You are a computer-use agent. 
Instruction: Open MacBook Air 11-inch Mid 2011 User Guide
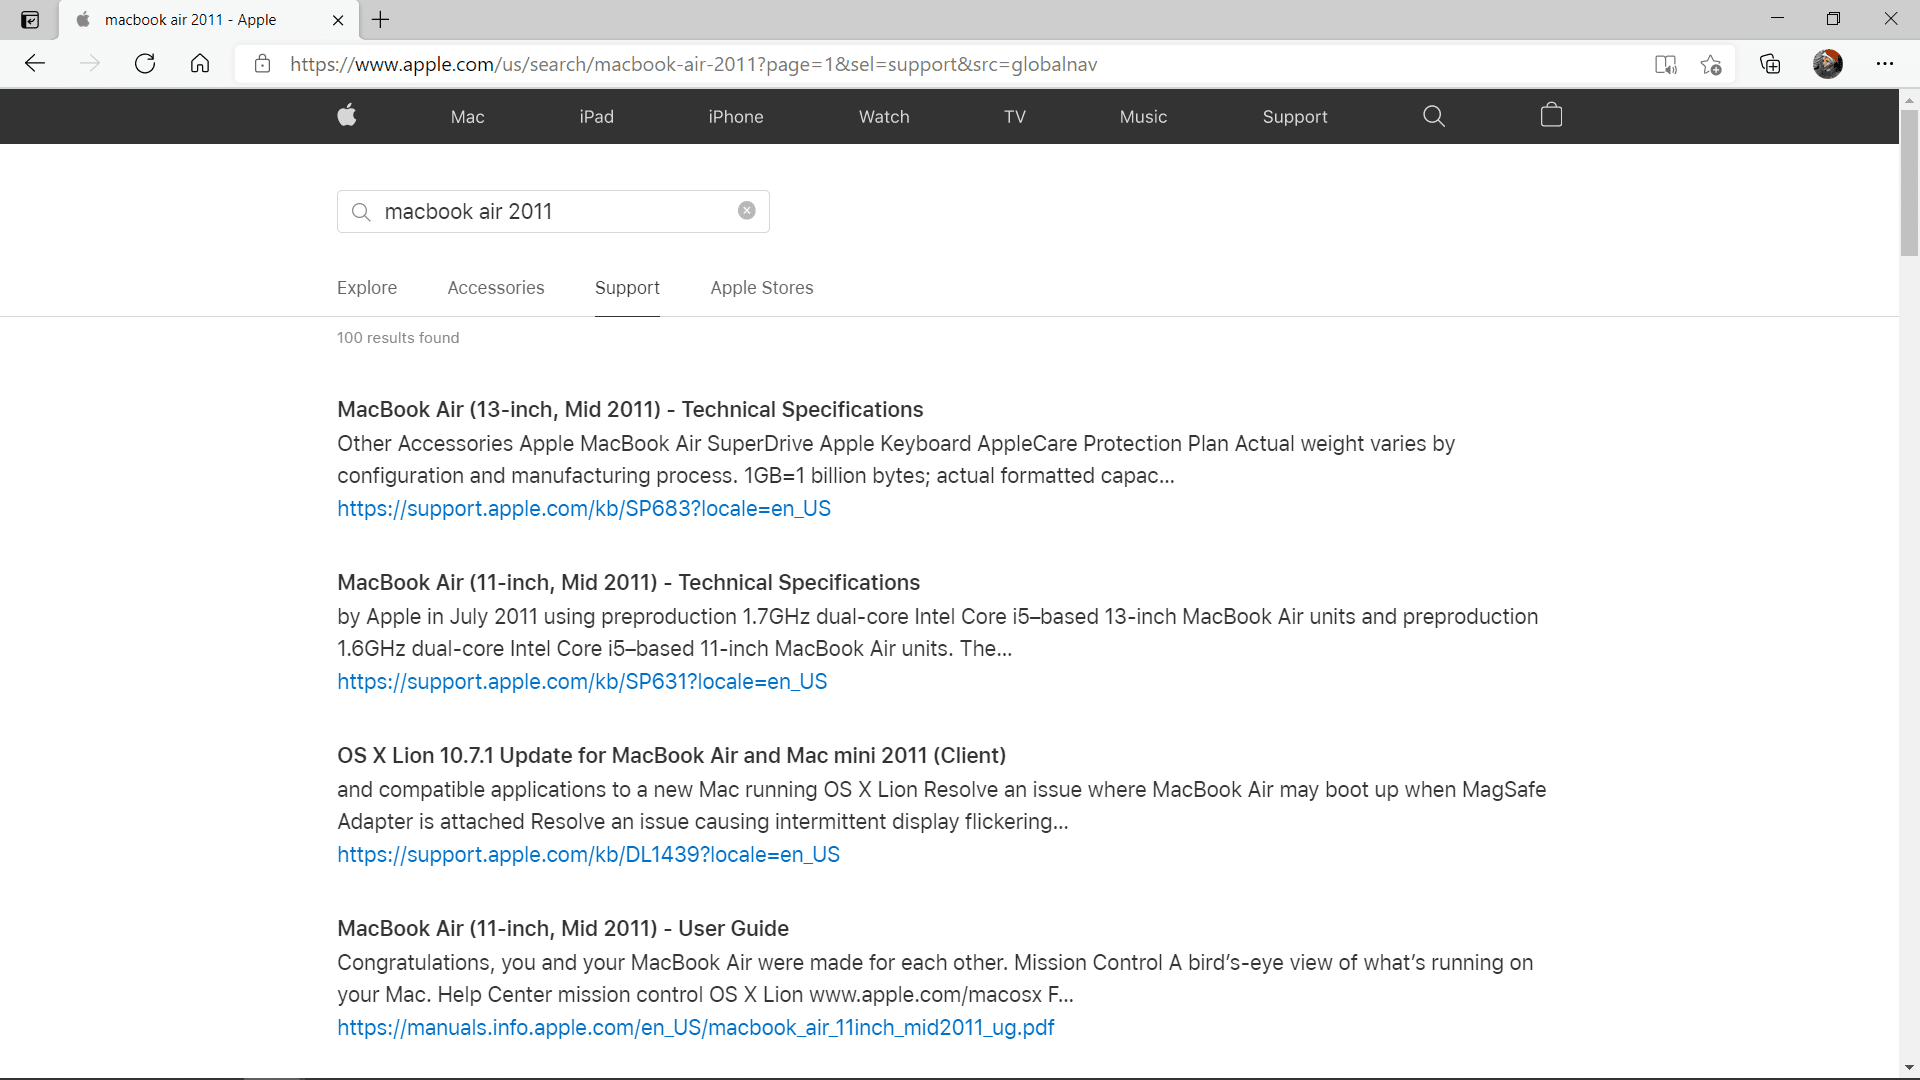coord(563,929)
